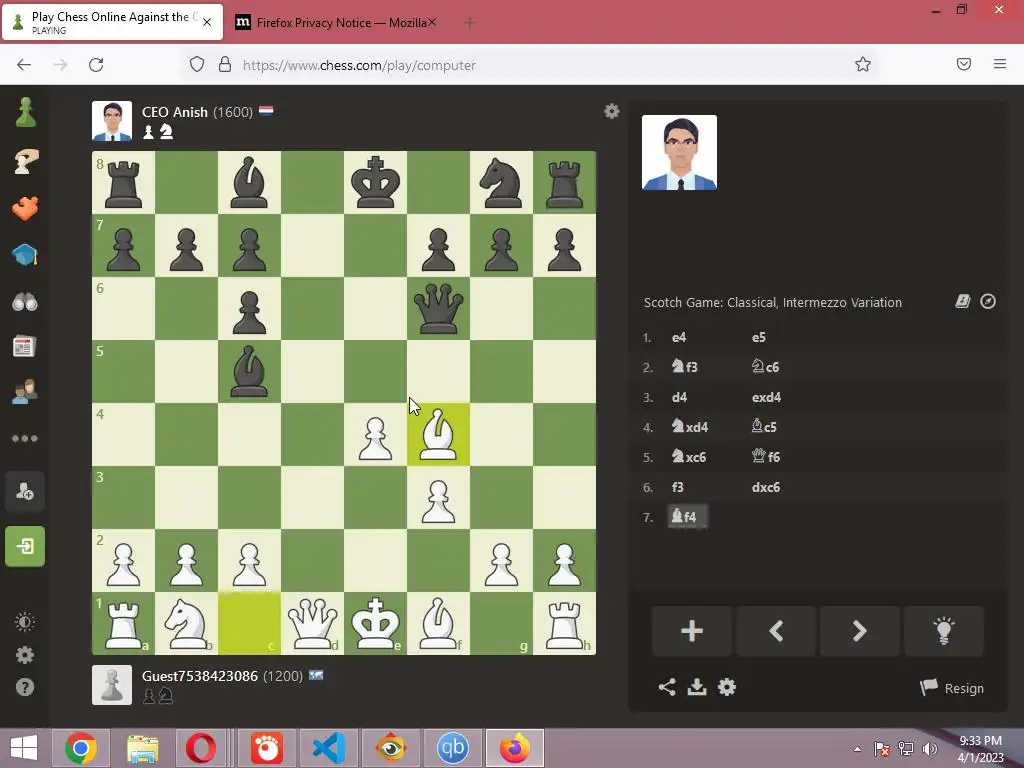The image size is (1024, 768).
Task: Share the game using share icon
Action: tap(667, 687)
